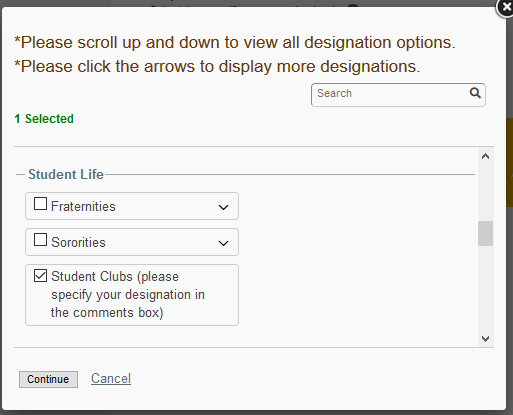Collapse the Student Life section
The height and width of the screenshot is (415, 513).
(20, 174)
